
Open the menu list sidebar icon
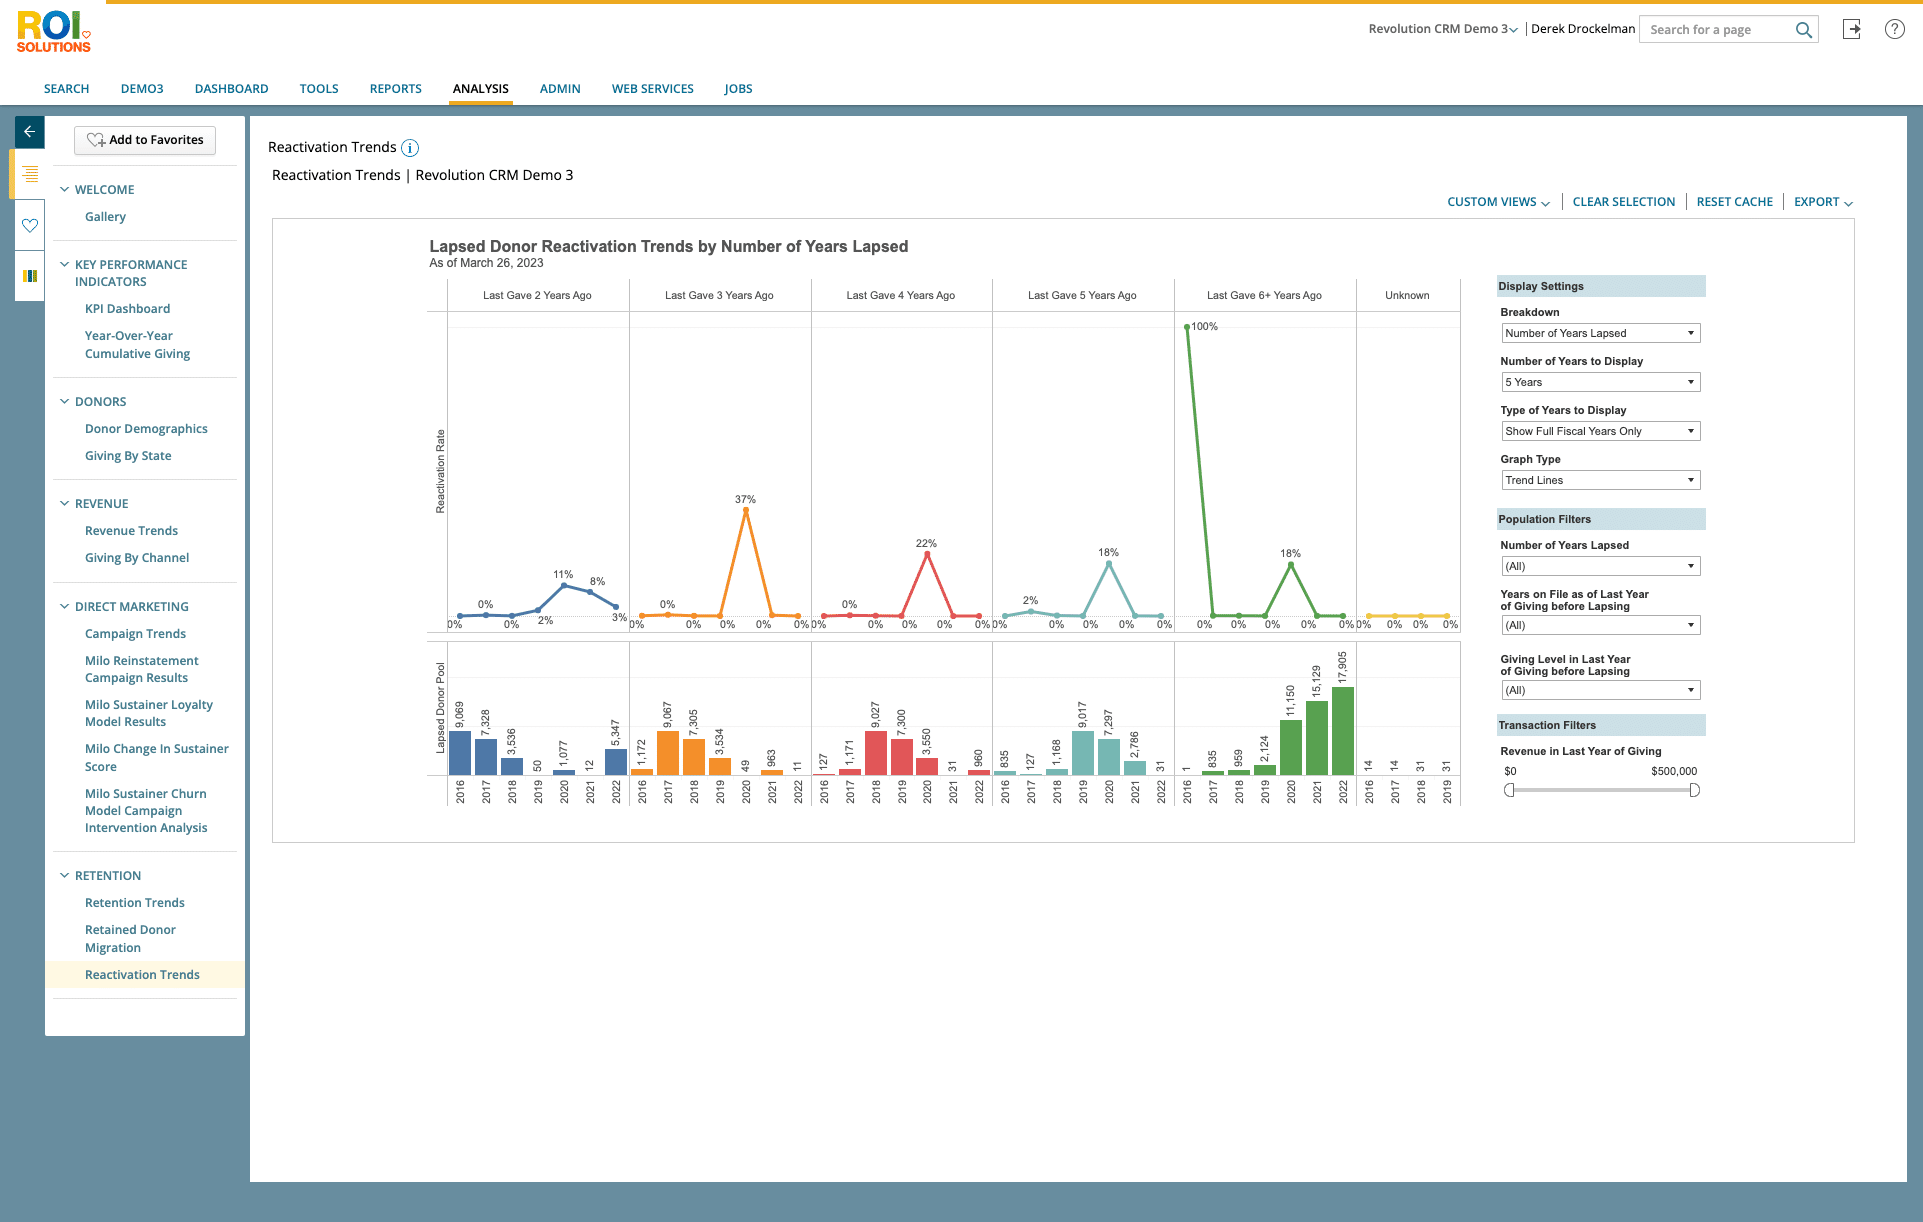tap(30, 174)
